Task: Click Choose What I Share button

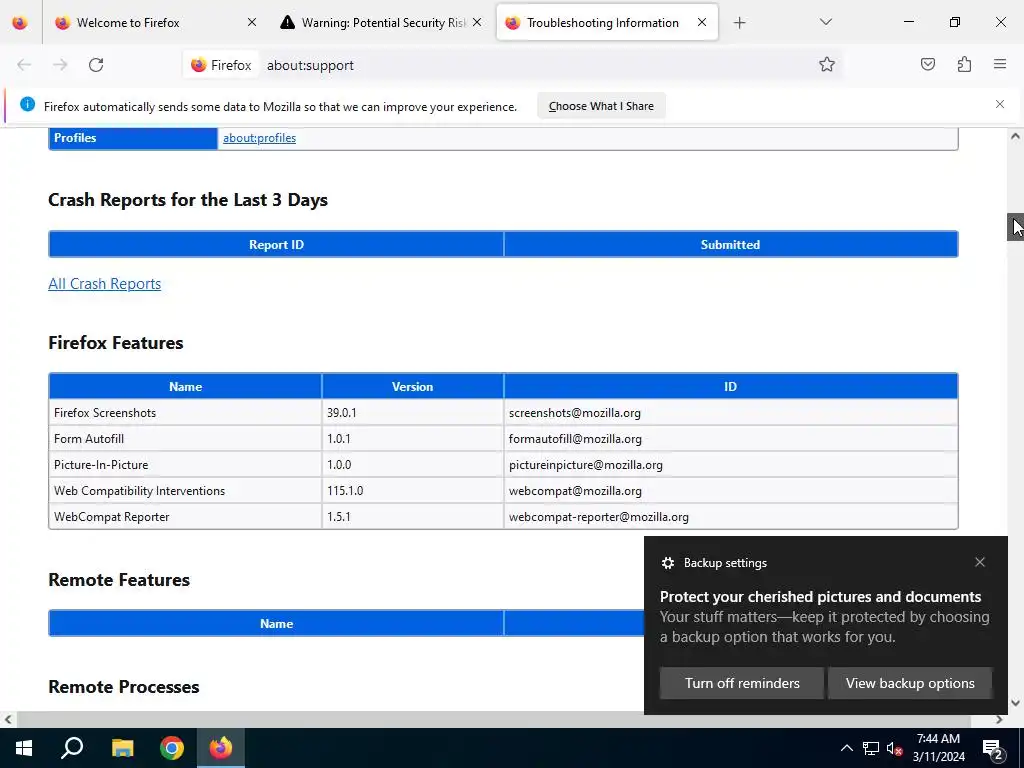Action: click(x=601, y=106)
